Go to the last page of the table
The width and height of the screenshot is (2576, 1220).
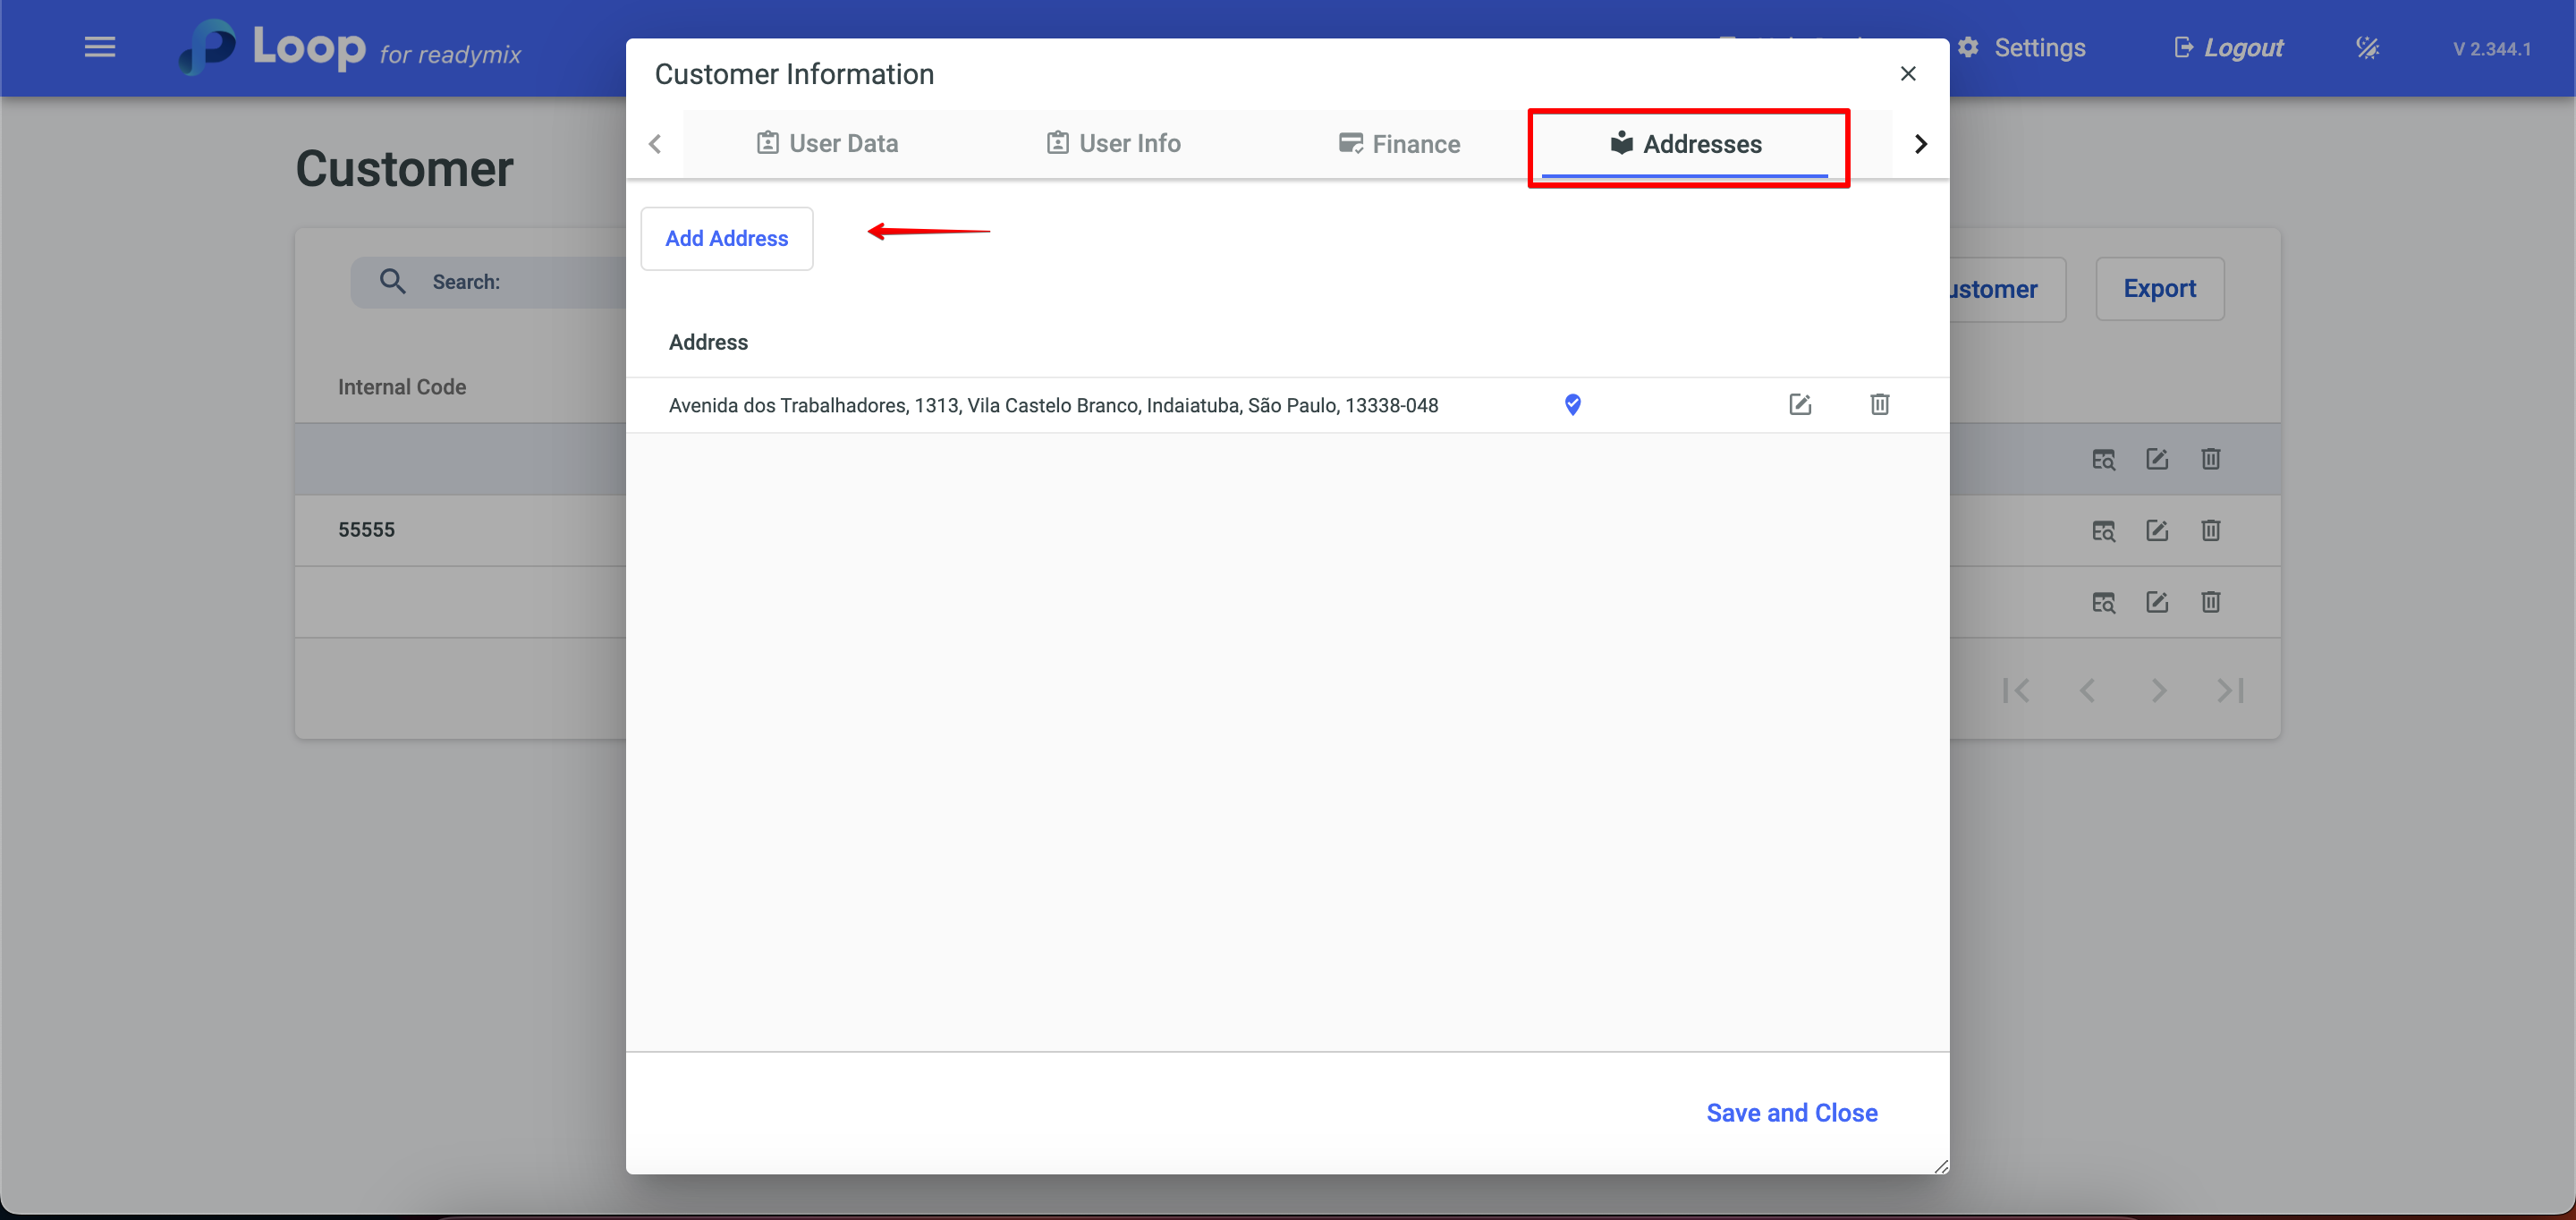(x=2230, y=690)
